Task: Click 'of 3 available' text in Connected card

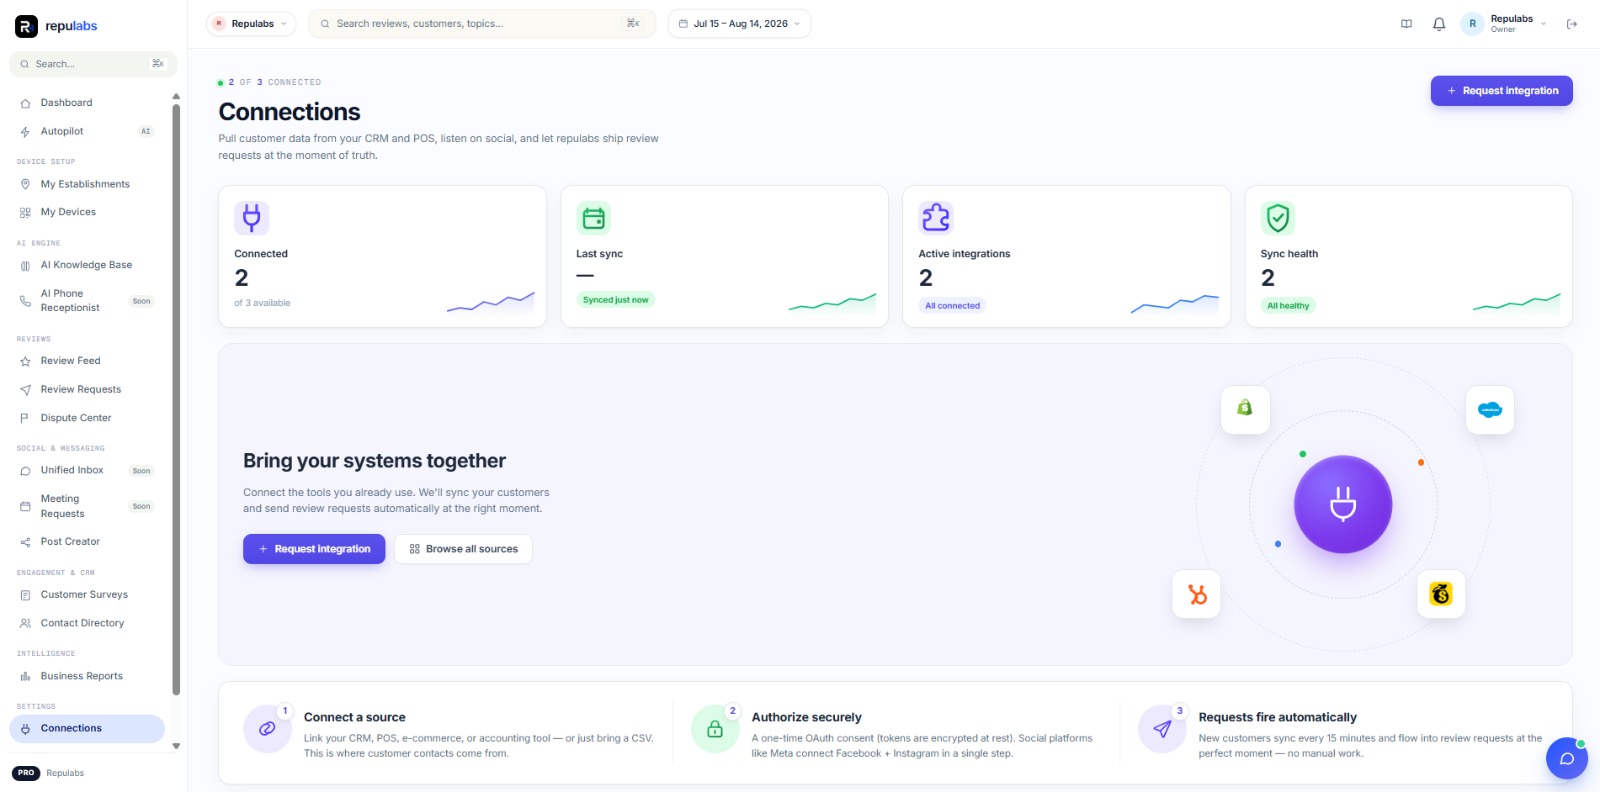Action: (263, 303)
